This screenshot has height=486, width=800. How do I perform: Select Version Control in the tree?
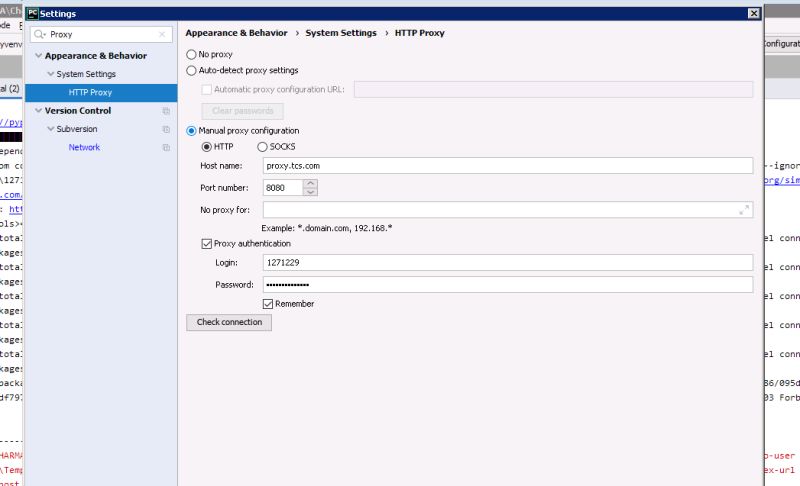coord(78,111)
